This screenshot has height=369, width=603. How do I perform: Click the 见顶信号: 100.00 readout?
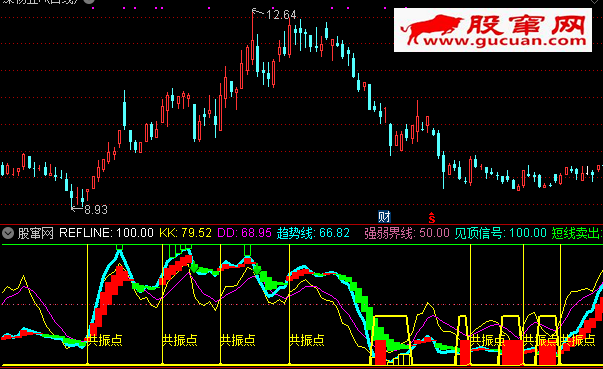click(500, 233)
